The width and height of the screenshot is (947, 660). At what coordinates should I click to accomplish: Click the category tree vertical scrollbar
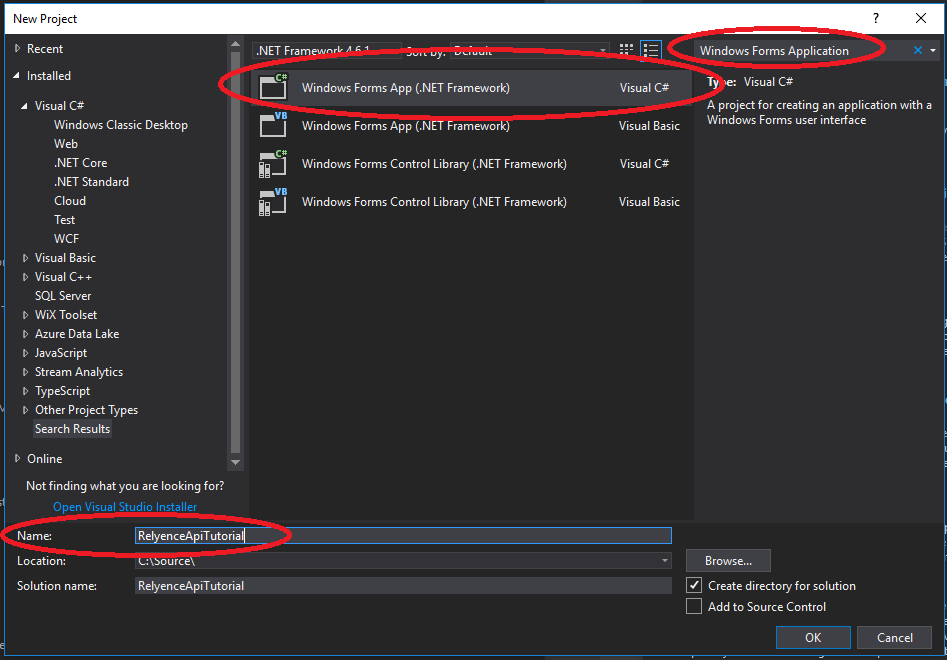(x=236, y=250)
